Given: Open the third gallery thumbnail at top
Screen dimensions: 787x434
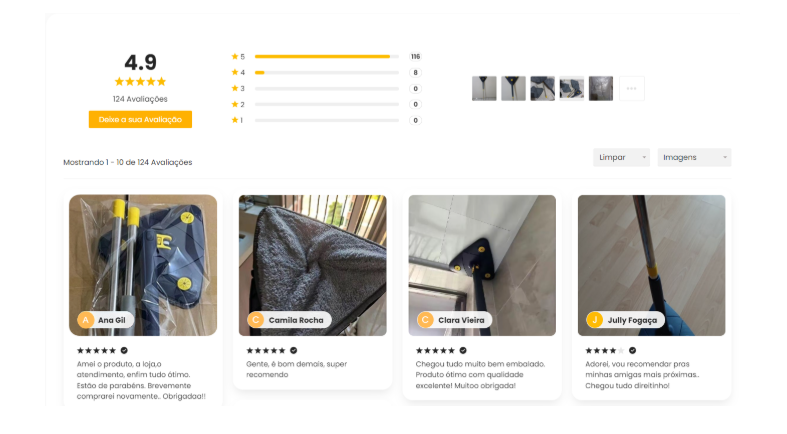Looking at the screenshot, I should pos(542,89).
